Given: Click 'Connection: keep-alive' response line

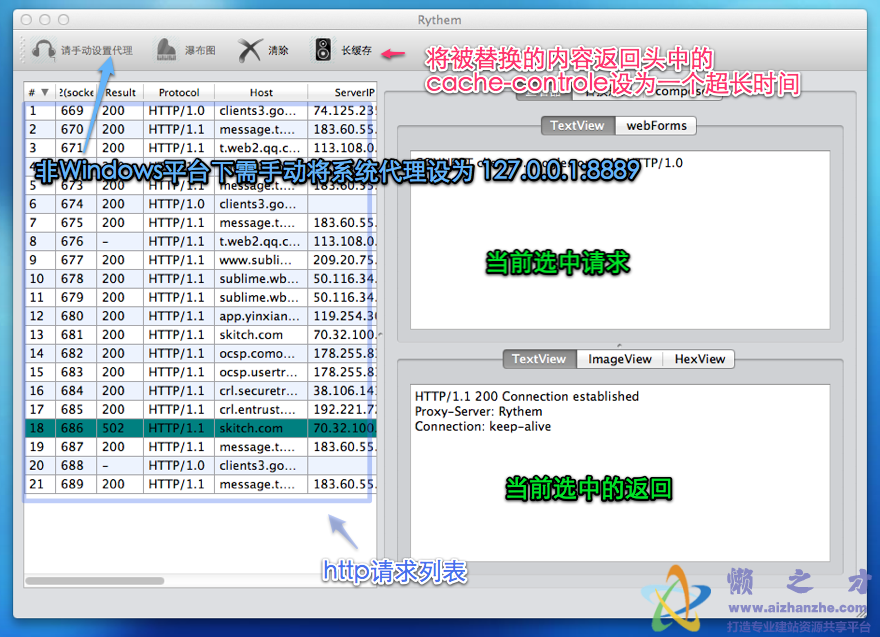Looking at the screenshot, I should pyautogui.click(x=483, y=427).
